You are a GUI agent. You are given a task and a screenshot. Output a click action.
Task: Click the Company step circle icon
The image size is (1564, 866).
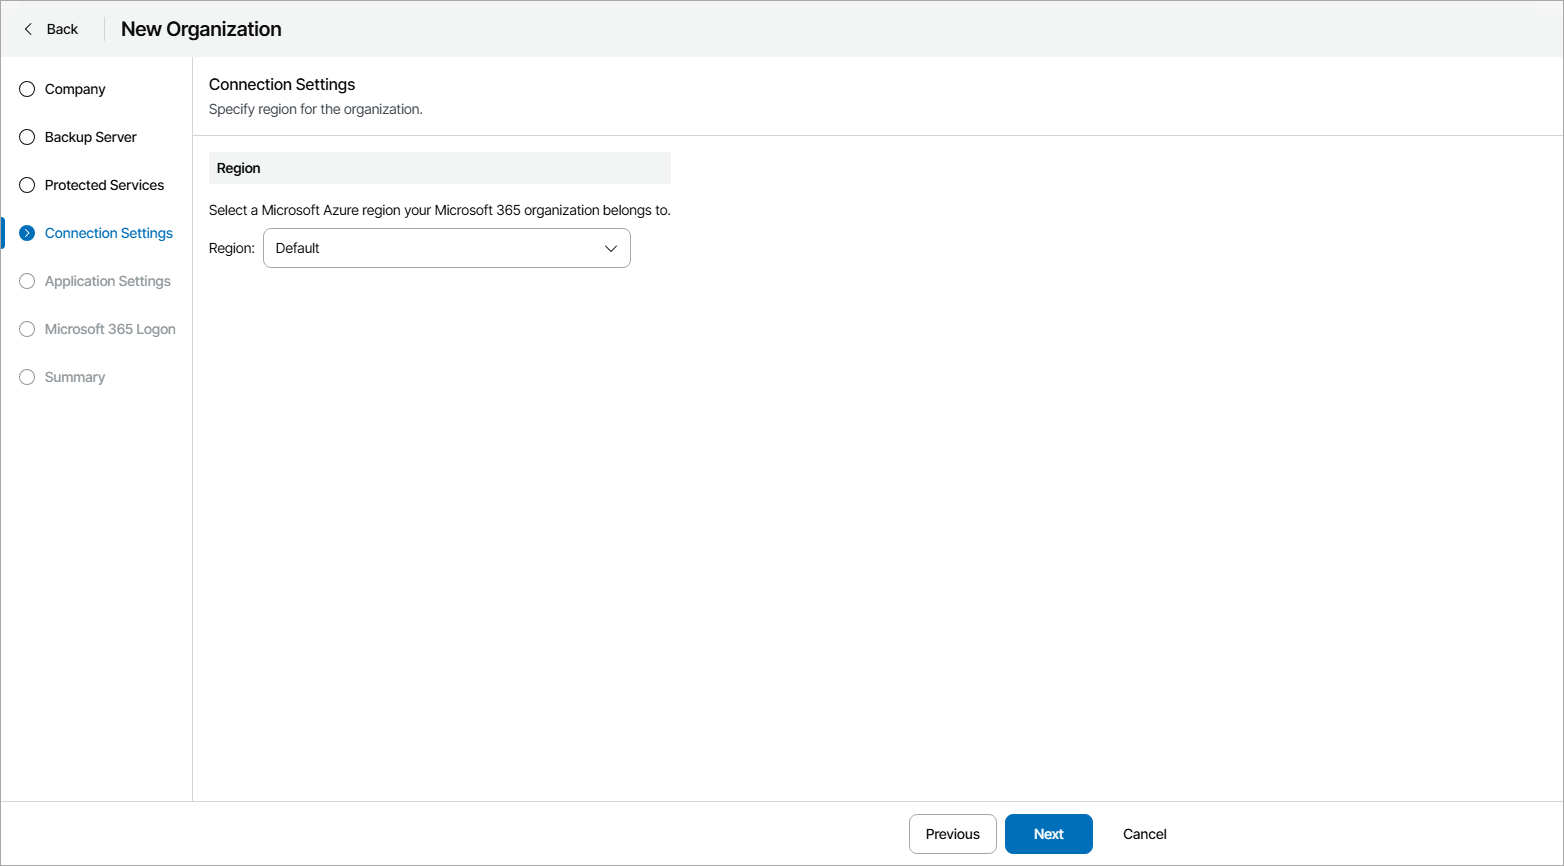[x=26, y=89]
